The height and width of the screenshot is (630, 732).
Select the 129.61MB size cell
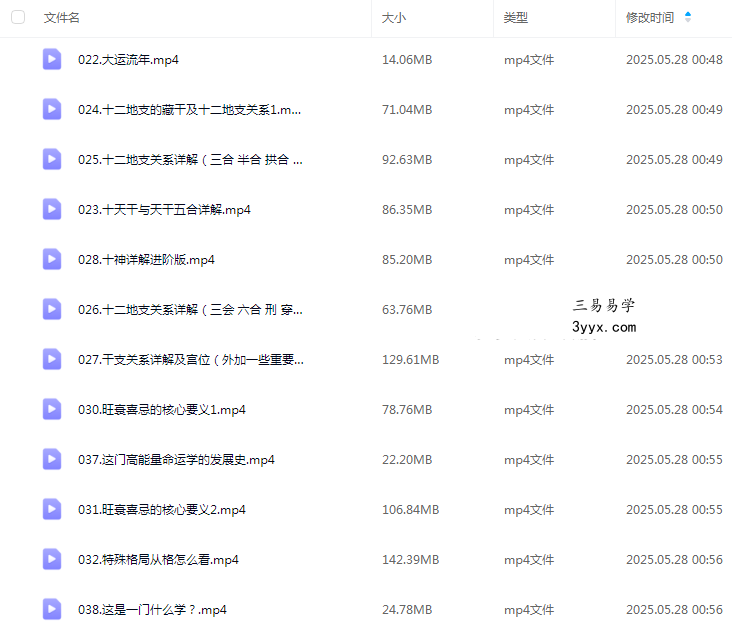pos(411,360)
